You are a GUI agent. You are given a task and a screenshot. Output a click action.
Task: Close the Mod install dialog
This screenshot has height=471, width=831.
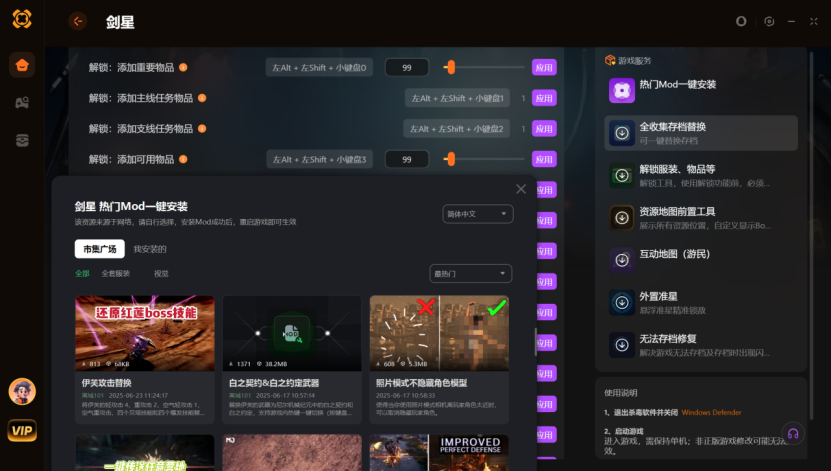(521, 189)
